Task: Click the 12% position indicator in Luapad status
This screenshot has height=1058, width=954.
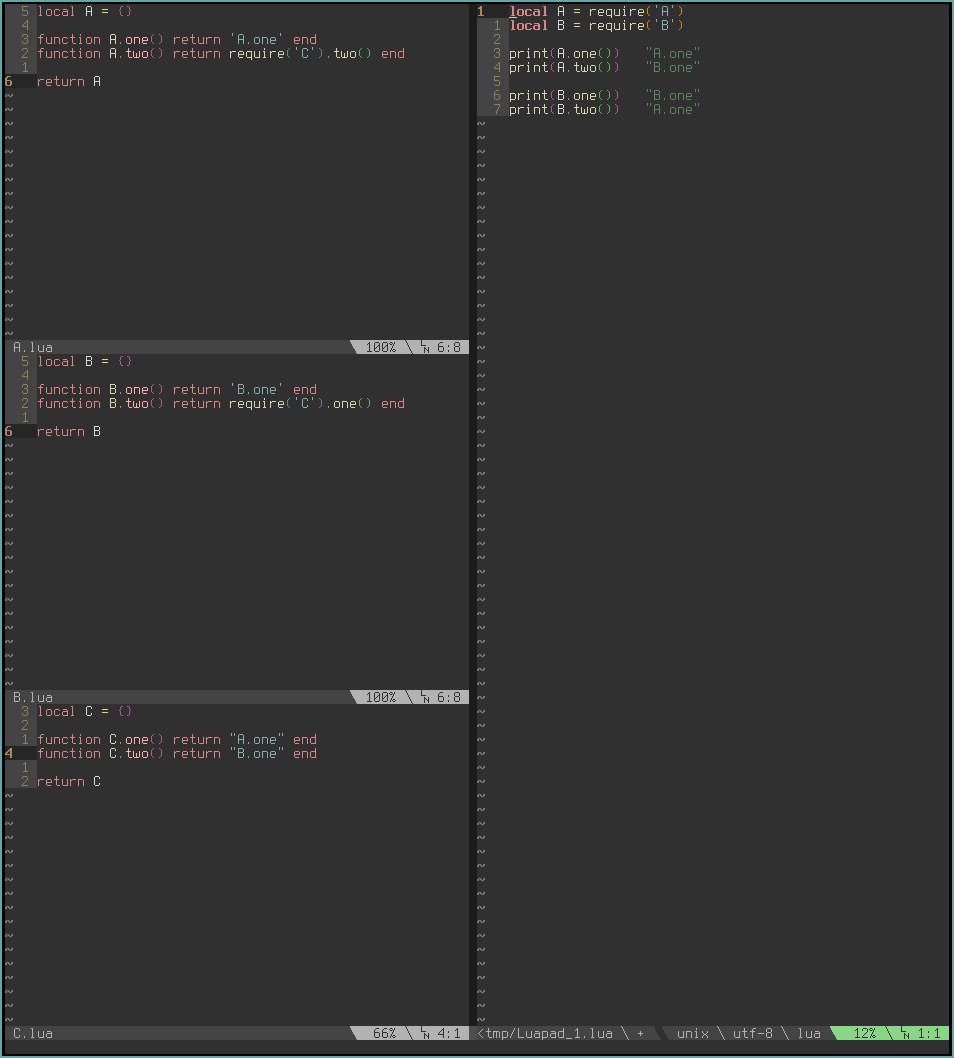Action: pyautogui.click(x=864, y=1033)
